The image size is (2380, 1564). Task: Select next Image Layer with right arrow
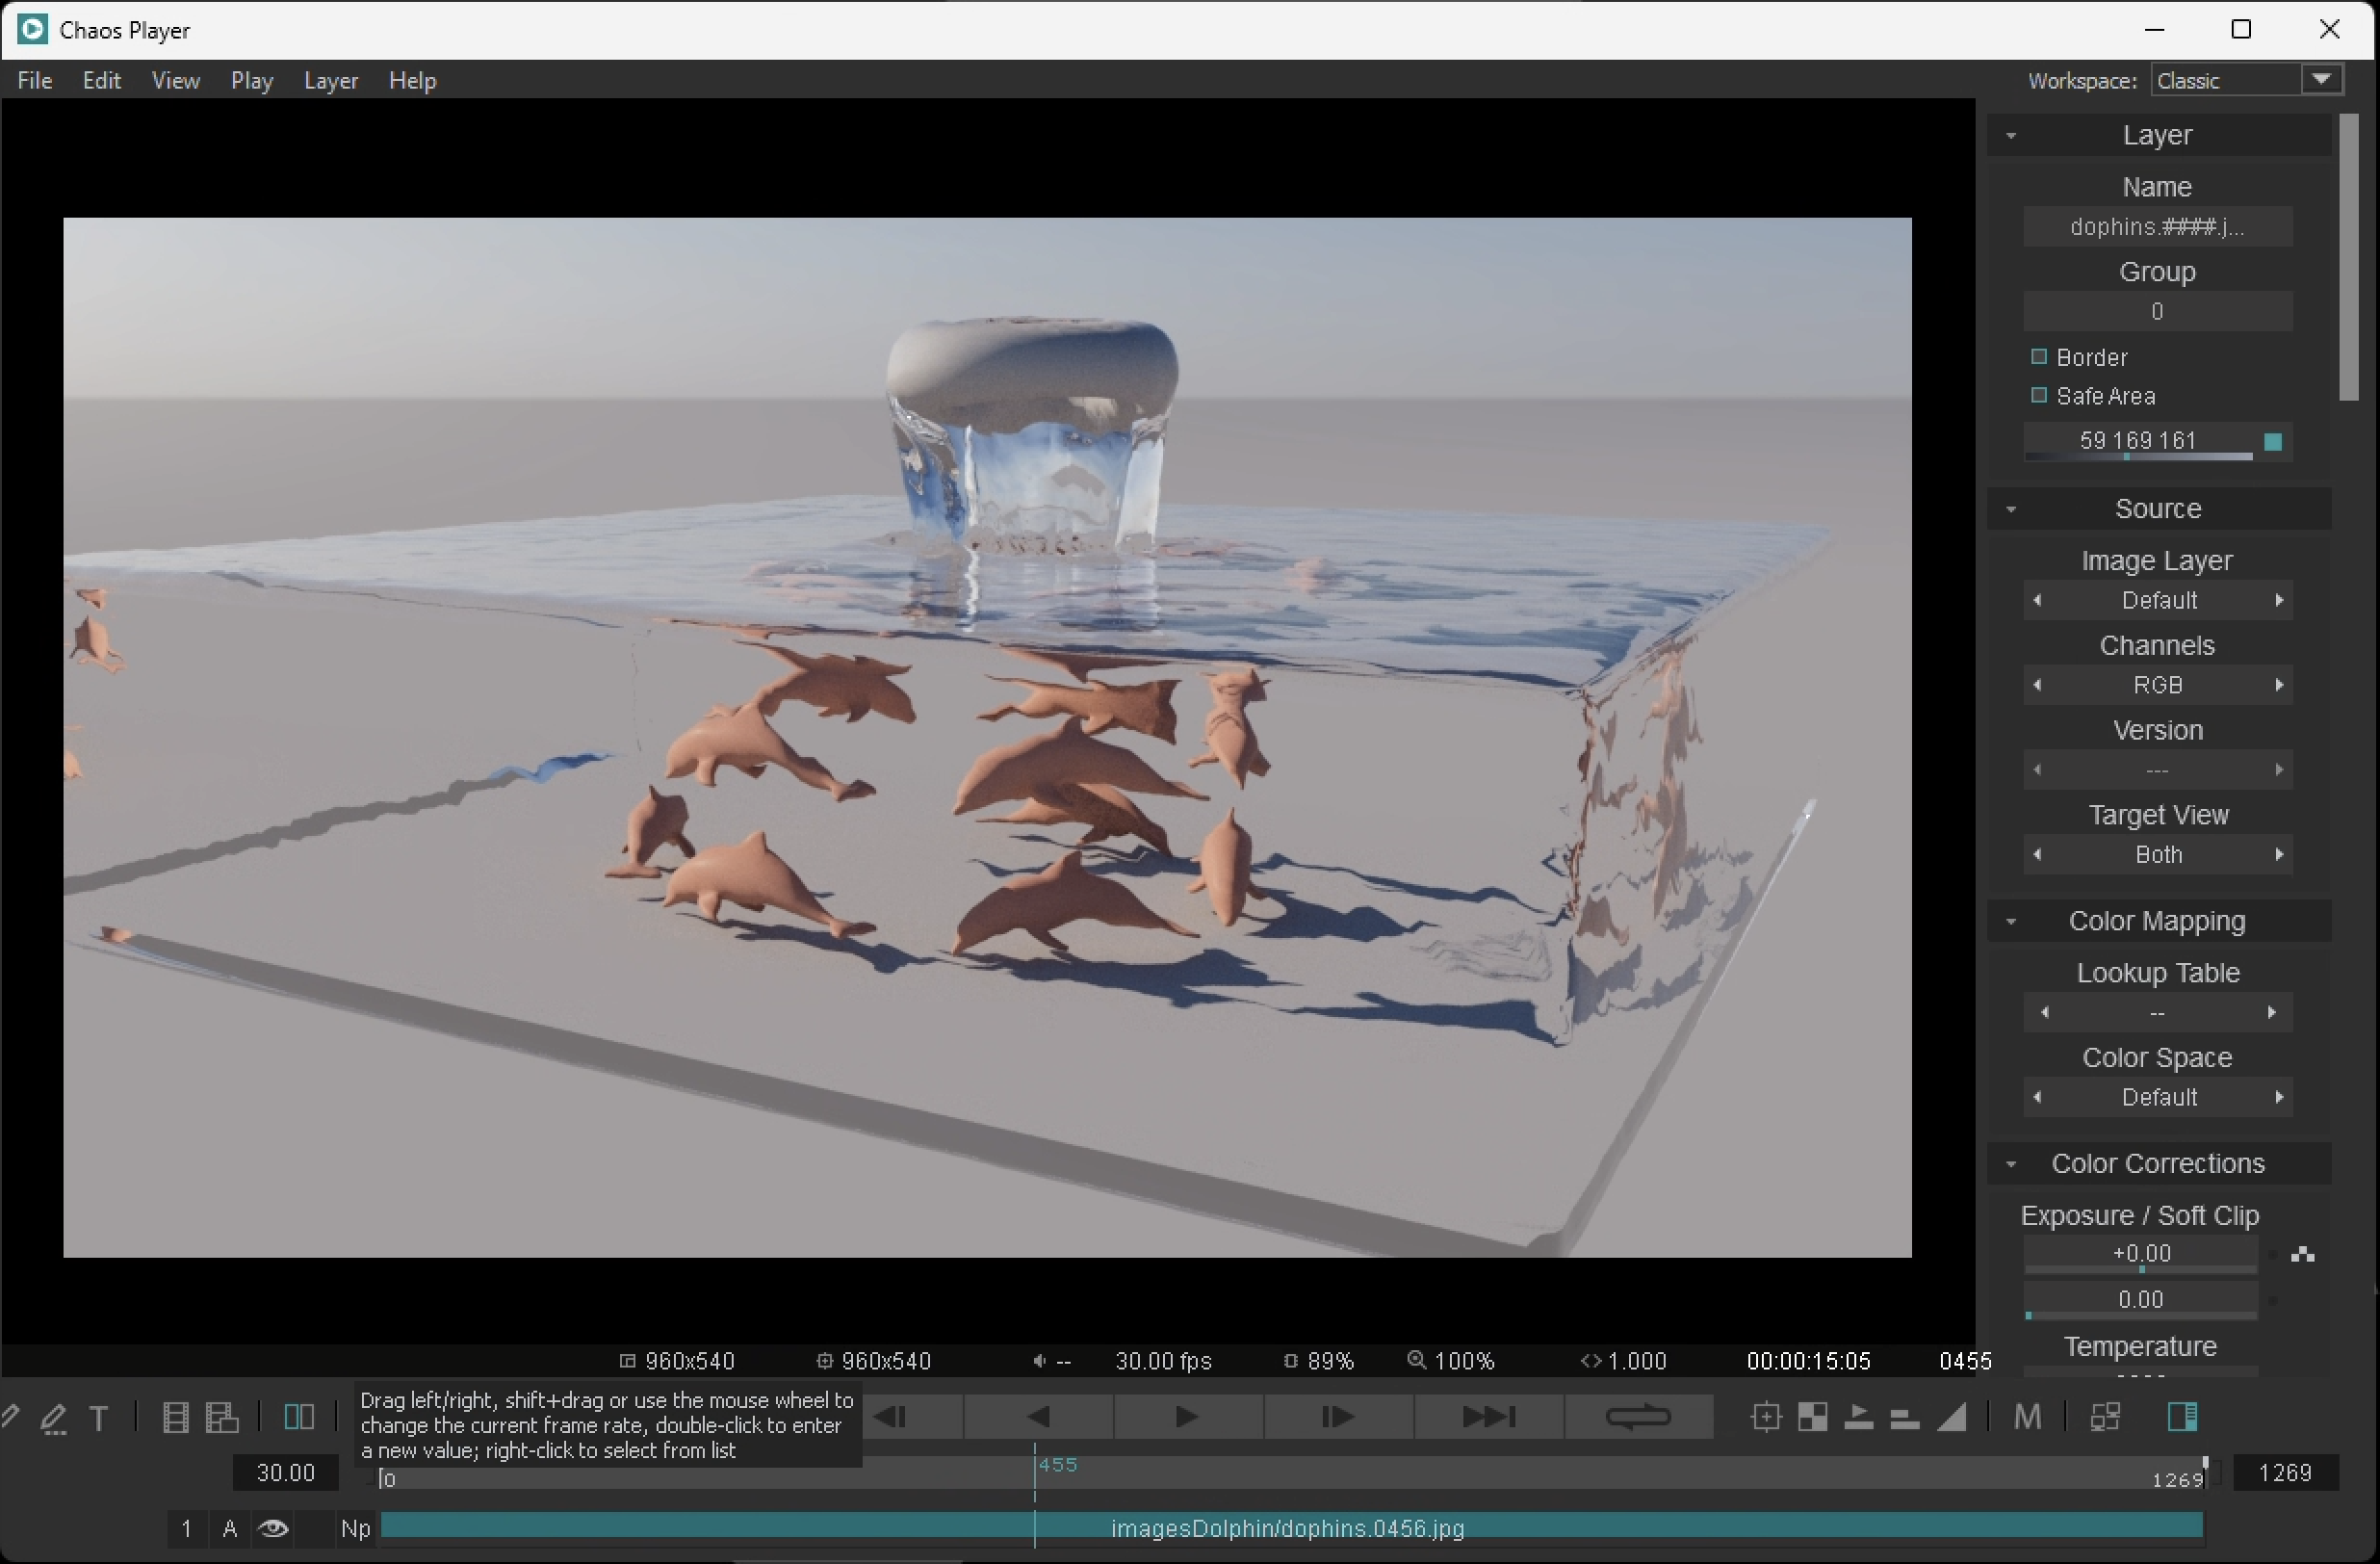2279,600
